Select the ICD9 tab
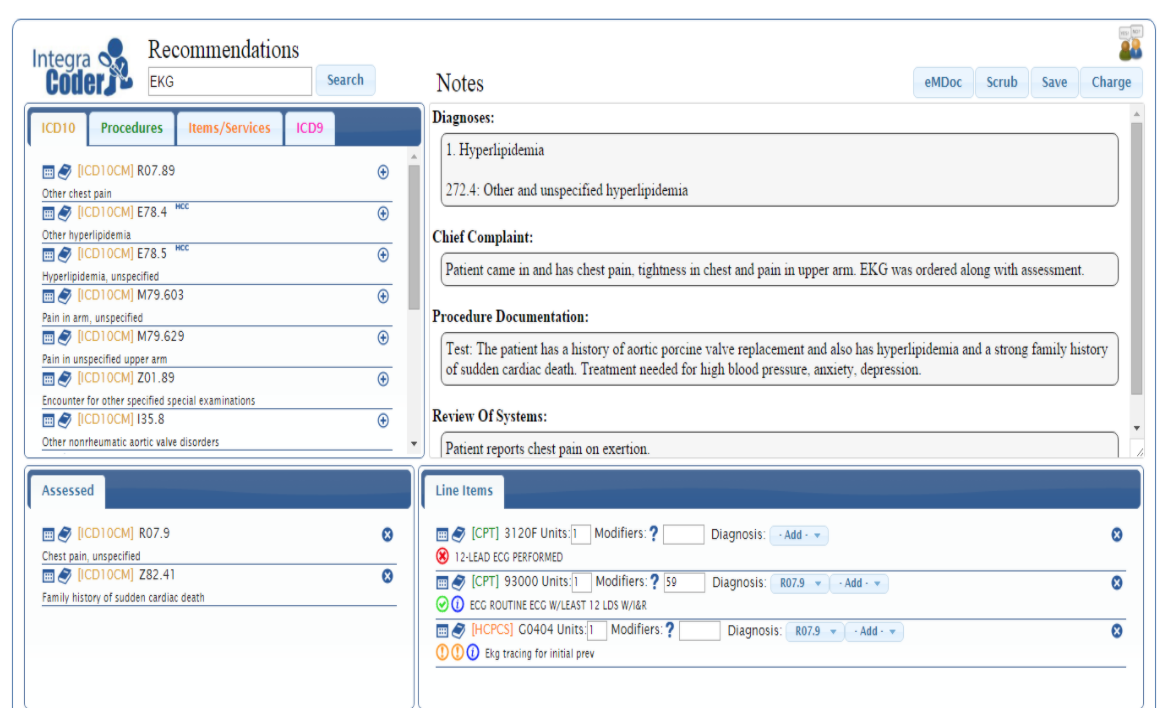 [x=309, y=128]
